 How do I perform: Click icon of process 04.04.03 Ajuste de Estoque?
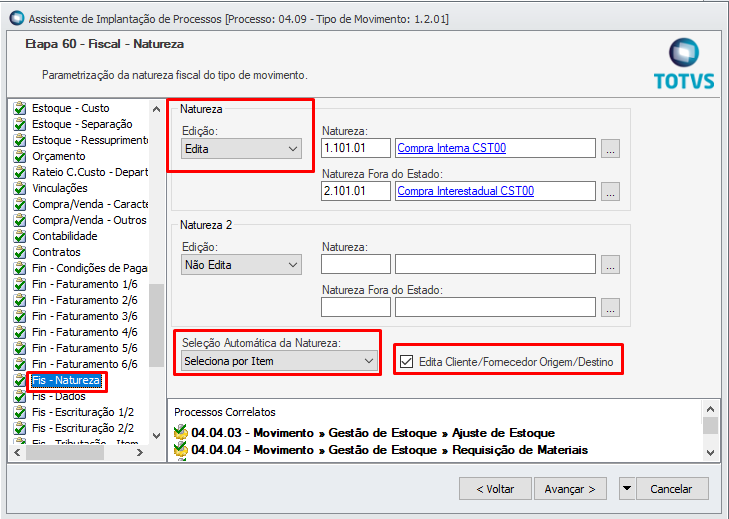(x=180, y=432)
